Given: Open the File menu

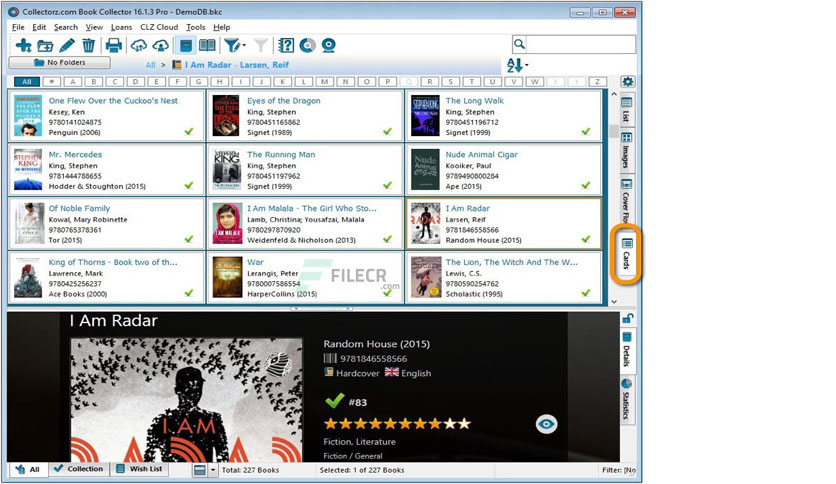Looking at the screenshot, I should pos(18,27).
